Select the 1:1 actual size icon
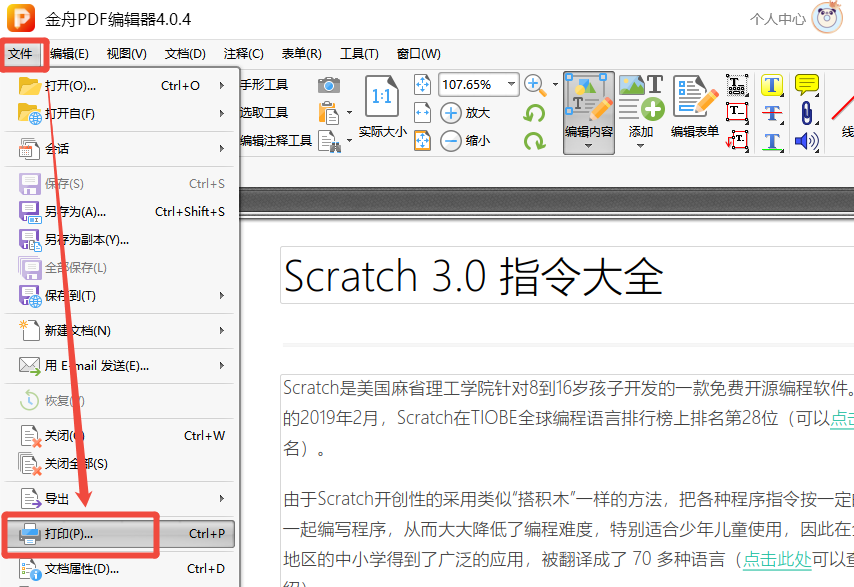This screenshot has width=854, height=587. coord(382,96)
